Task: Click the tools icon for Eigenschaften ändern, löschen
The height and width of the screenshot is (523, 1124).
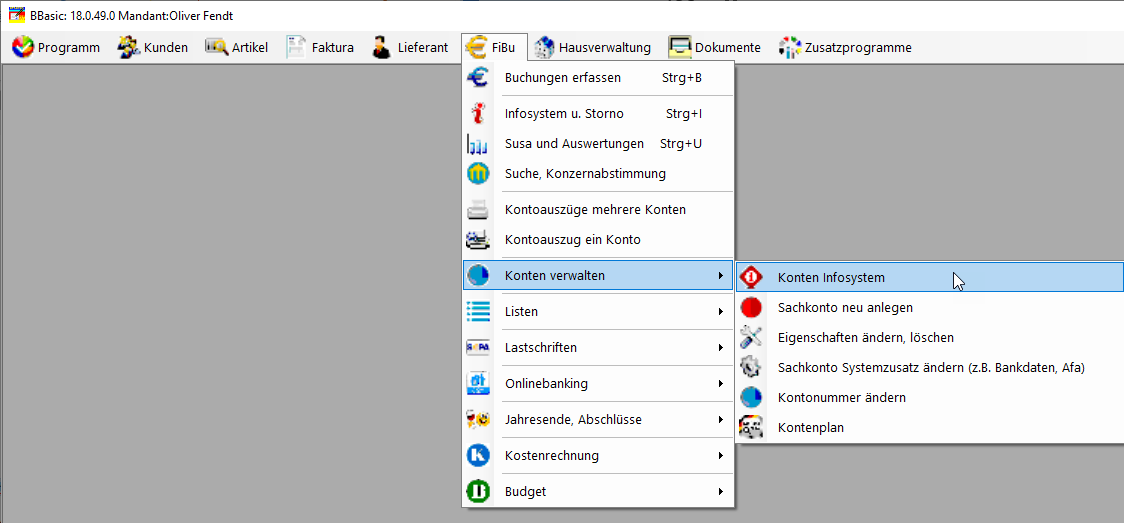Action: pos(751,337)
